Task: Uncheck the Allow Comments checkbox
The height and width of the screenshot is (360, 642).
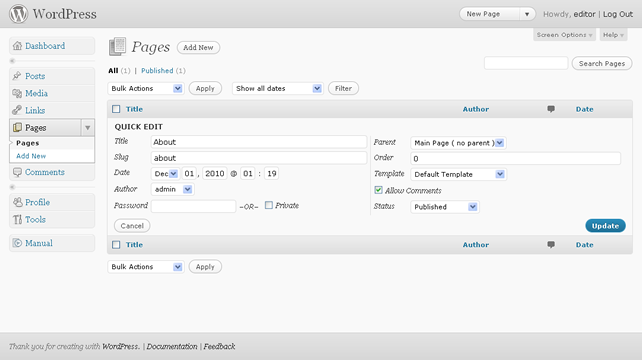Action: tap(378, 190)
